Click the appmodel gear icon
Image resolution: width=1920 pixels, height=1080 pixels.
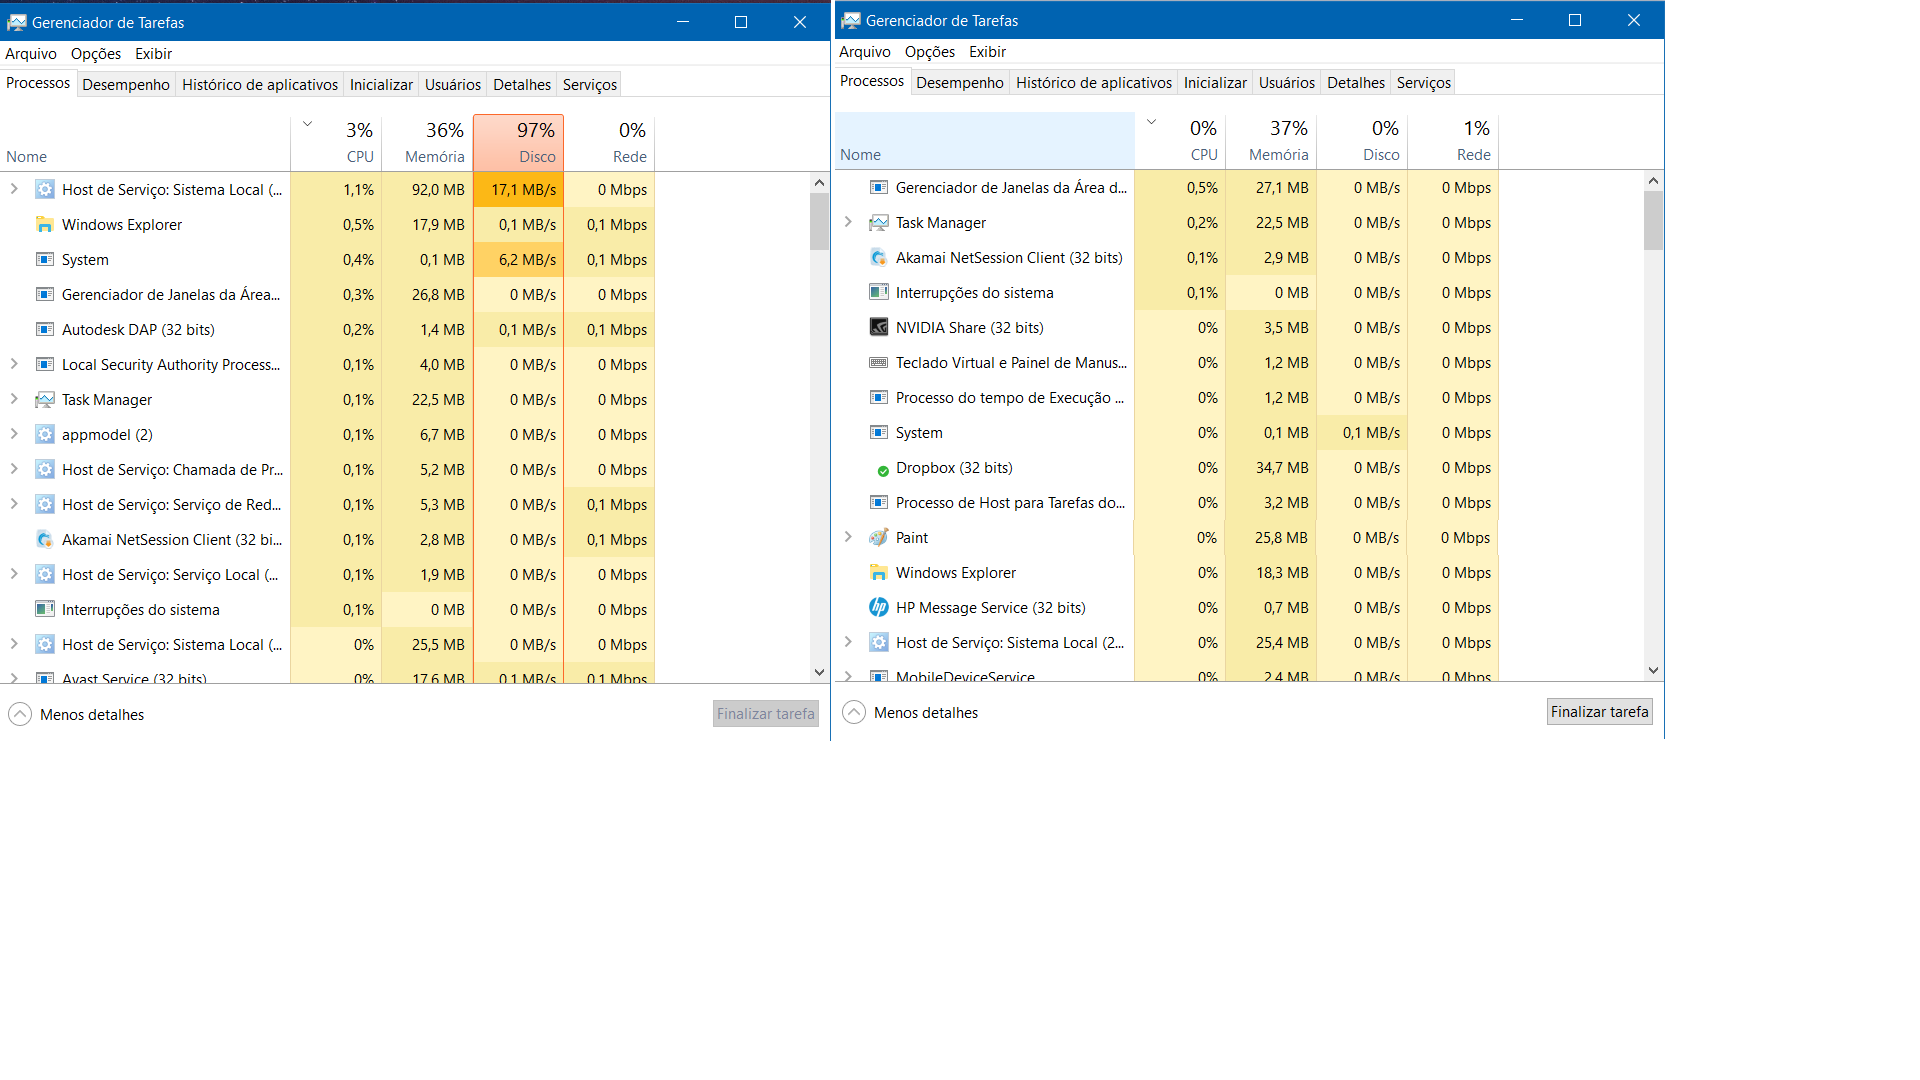(45, 434)
